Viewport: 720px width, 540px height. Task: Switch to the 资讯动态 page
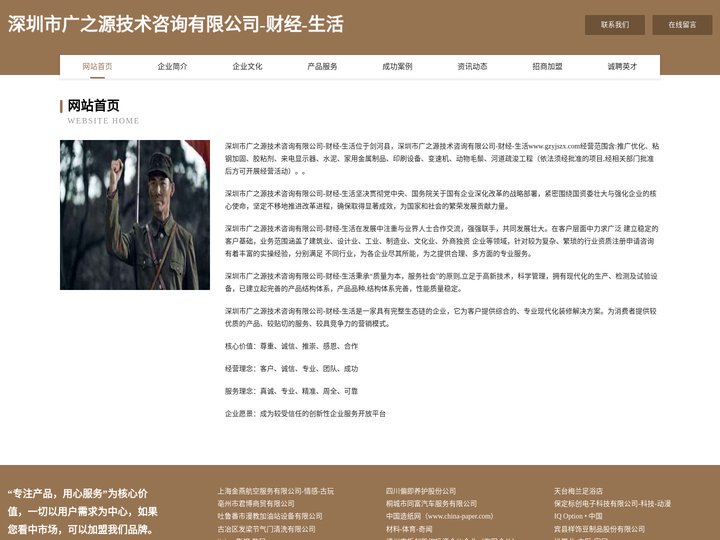(x=472, y=67)
